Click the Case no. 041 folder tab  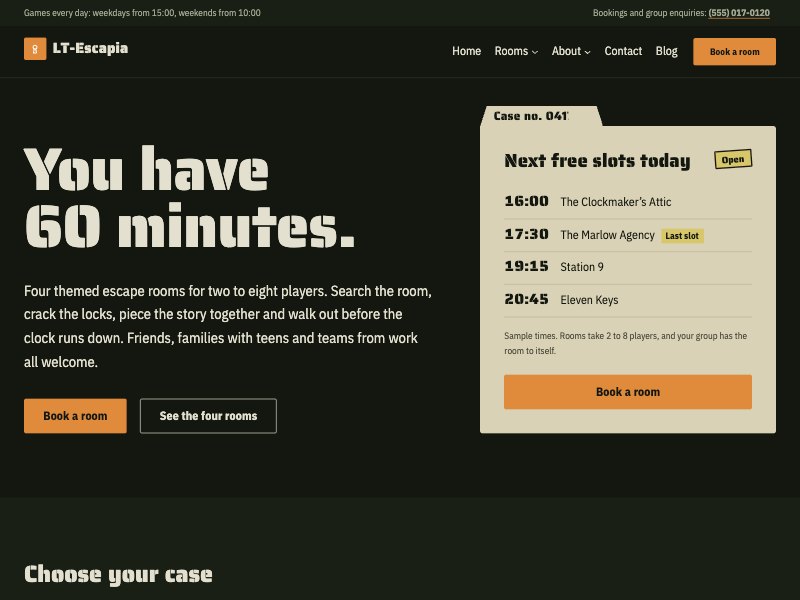[x=541, y=116]
